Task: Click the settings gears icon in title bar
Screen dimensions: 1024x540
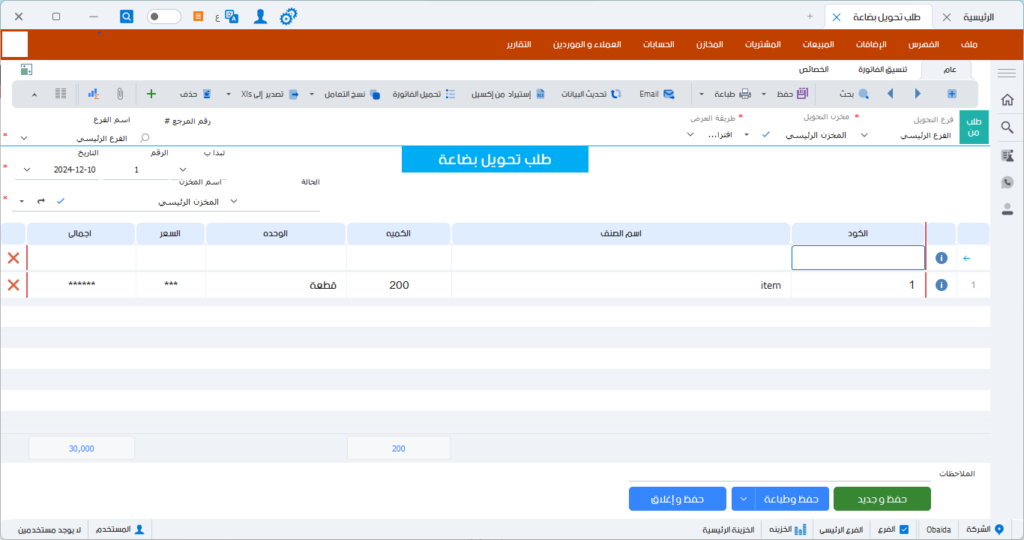Action: point(288,17)
